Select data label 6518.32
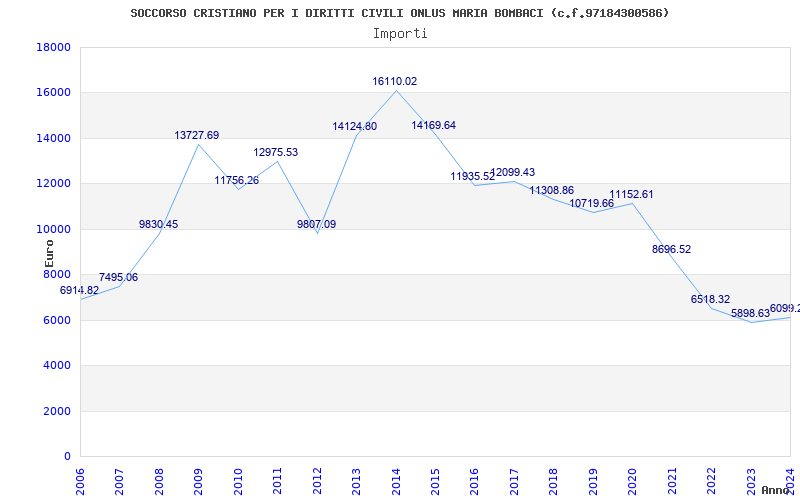The width and height of the screenshot is (800, 500). [711, 299]
